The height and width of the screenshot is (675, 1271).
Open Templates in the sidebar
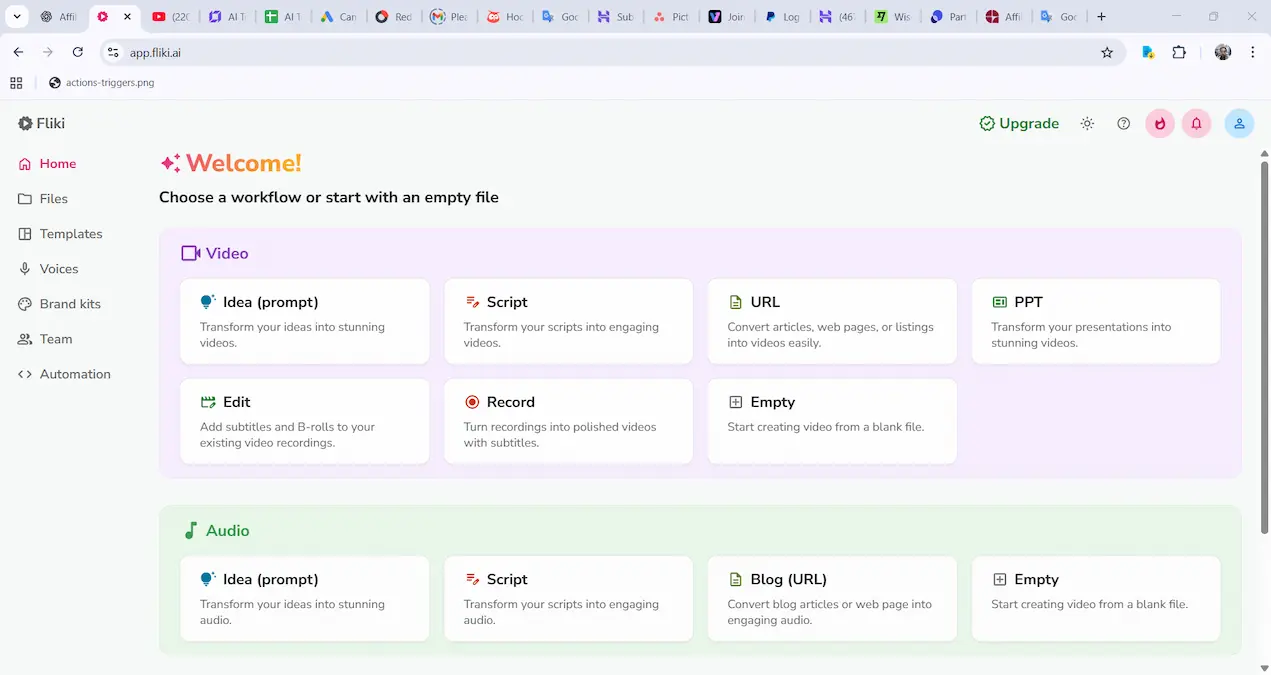point(70,234)
